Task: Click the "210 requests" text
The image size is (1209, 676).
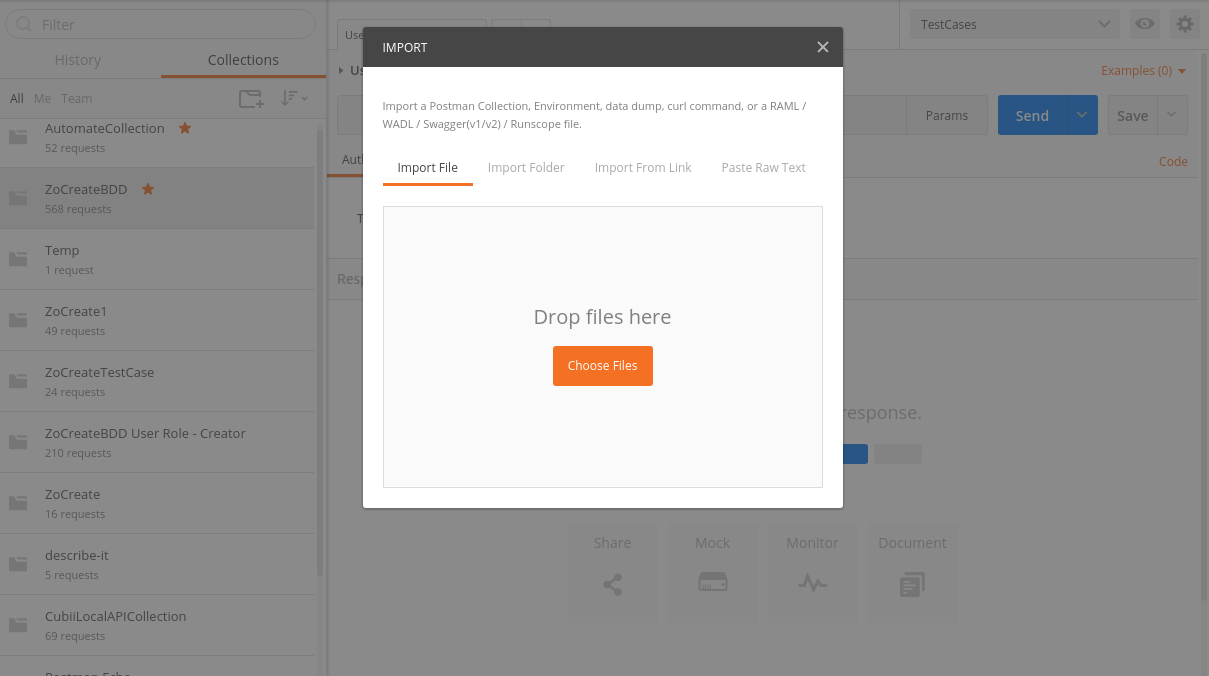Action: [78, 453]
